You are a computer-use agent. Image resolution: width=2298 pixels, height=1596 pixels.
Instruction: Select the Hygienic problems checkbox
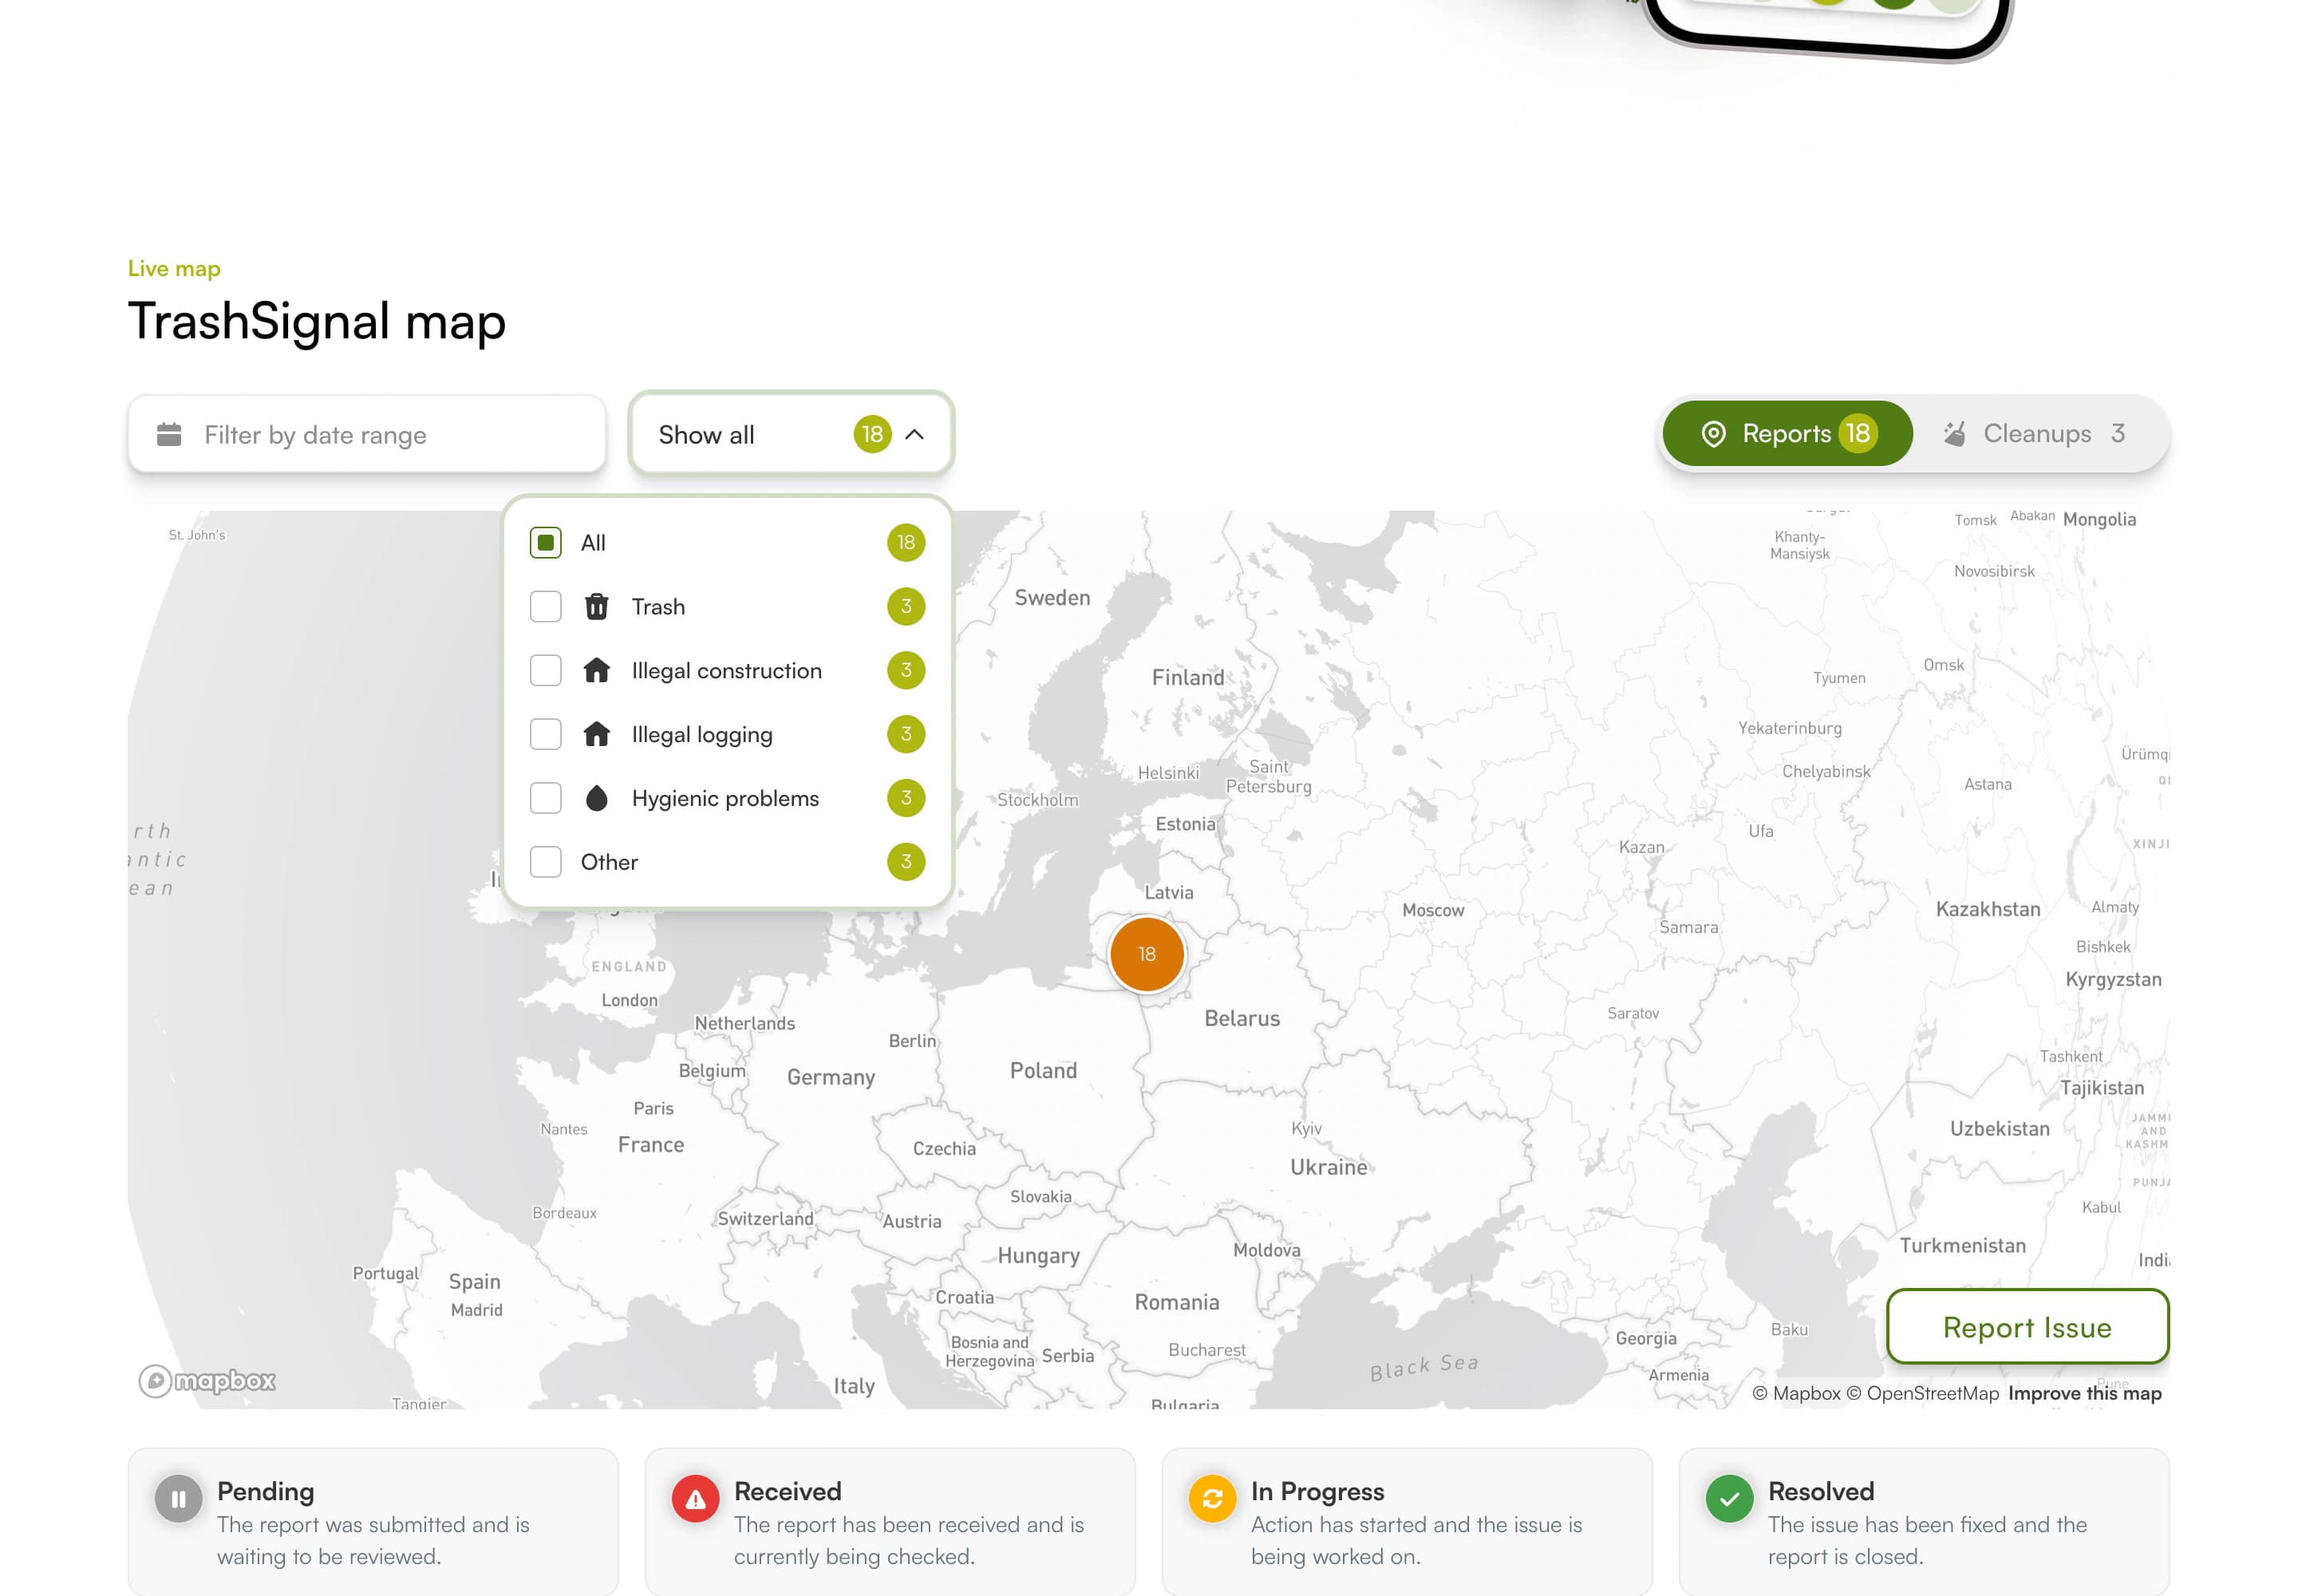click(x=545, y=798)
